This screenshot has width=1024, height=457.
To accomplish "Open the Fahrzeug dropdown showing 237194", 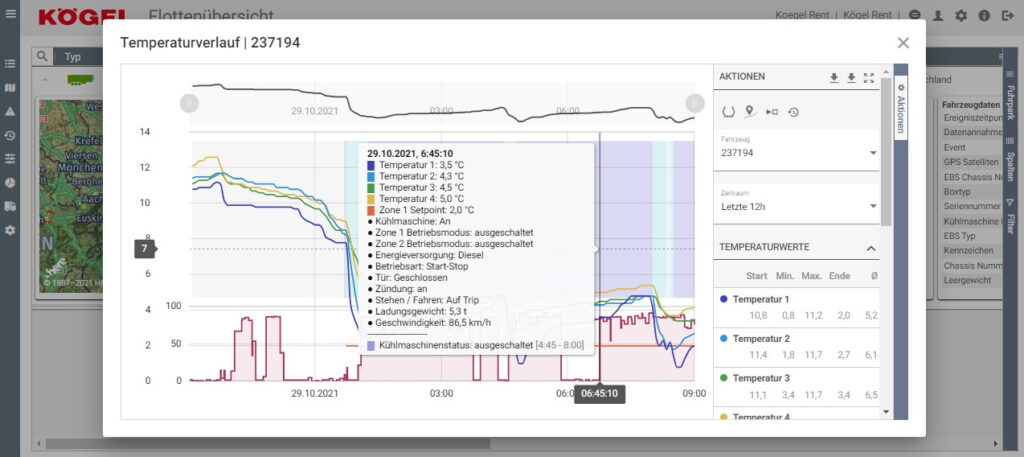I will pyautogui.click(x=798, y=153).
